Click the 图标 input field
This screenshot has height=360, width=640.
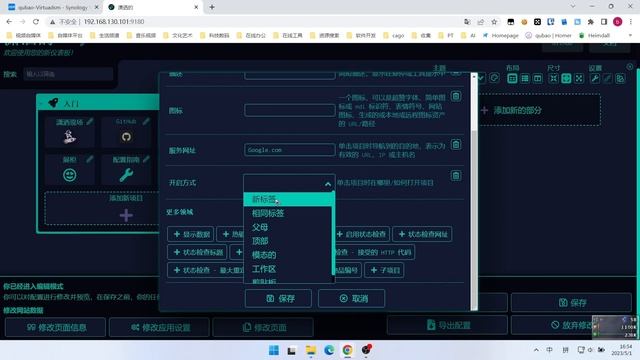pyautogui.click(x=289, y=110)
